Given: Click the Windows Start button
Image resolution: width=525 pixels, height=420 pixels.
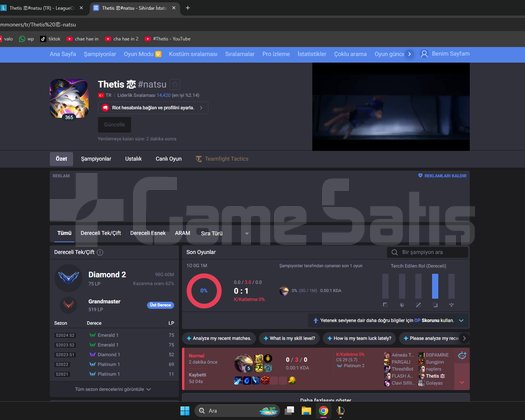Looking at the screenshot, I should pos(185,411).
